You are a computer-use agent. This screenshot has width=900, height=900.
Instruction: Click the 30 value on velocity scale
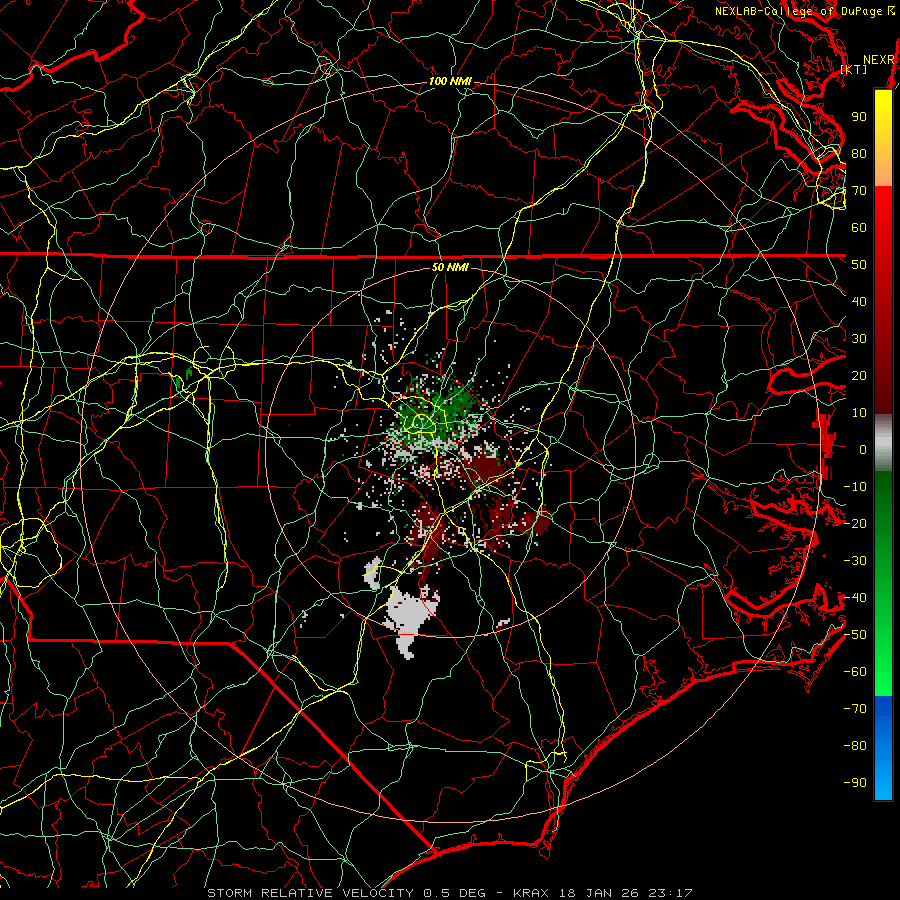click(859, 339)
